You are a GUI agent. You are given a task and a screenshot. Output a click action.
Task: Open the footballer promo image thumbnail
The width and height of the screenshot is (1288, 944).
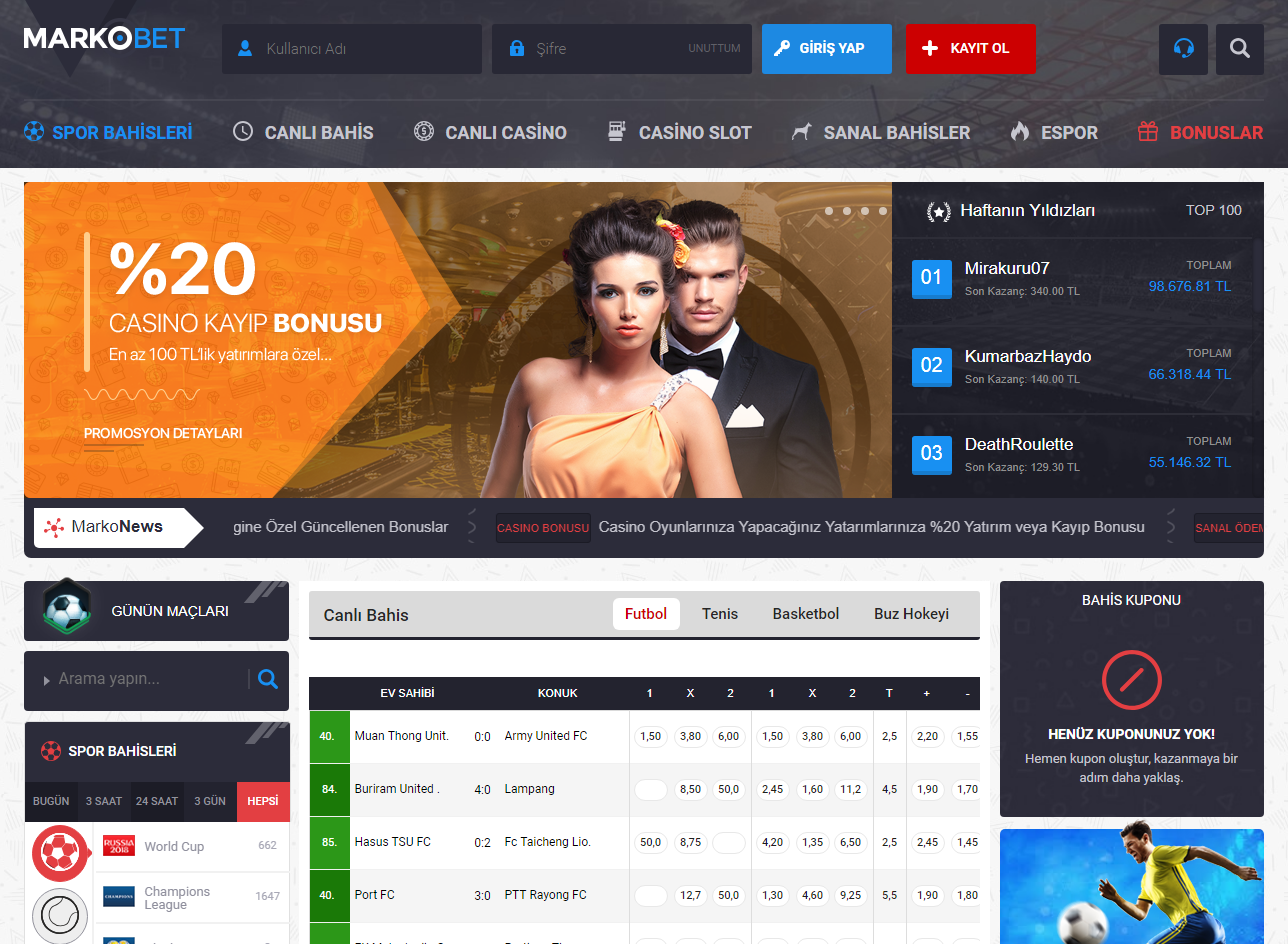tap(1131, 886)
